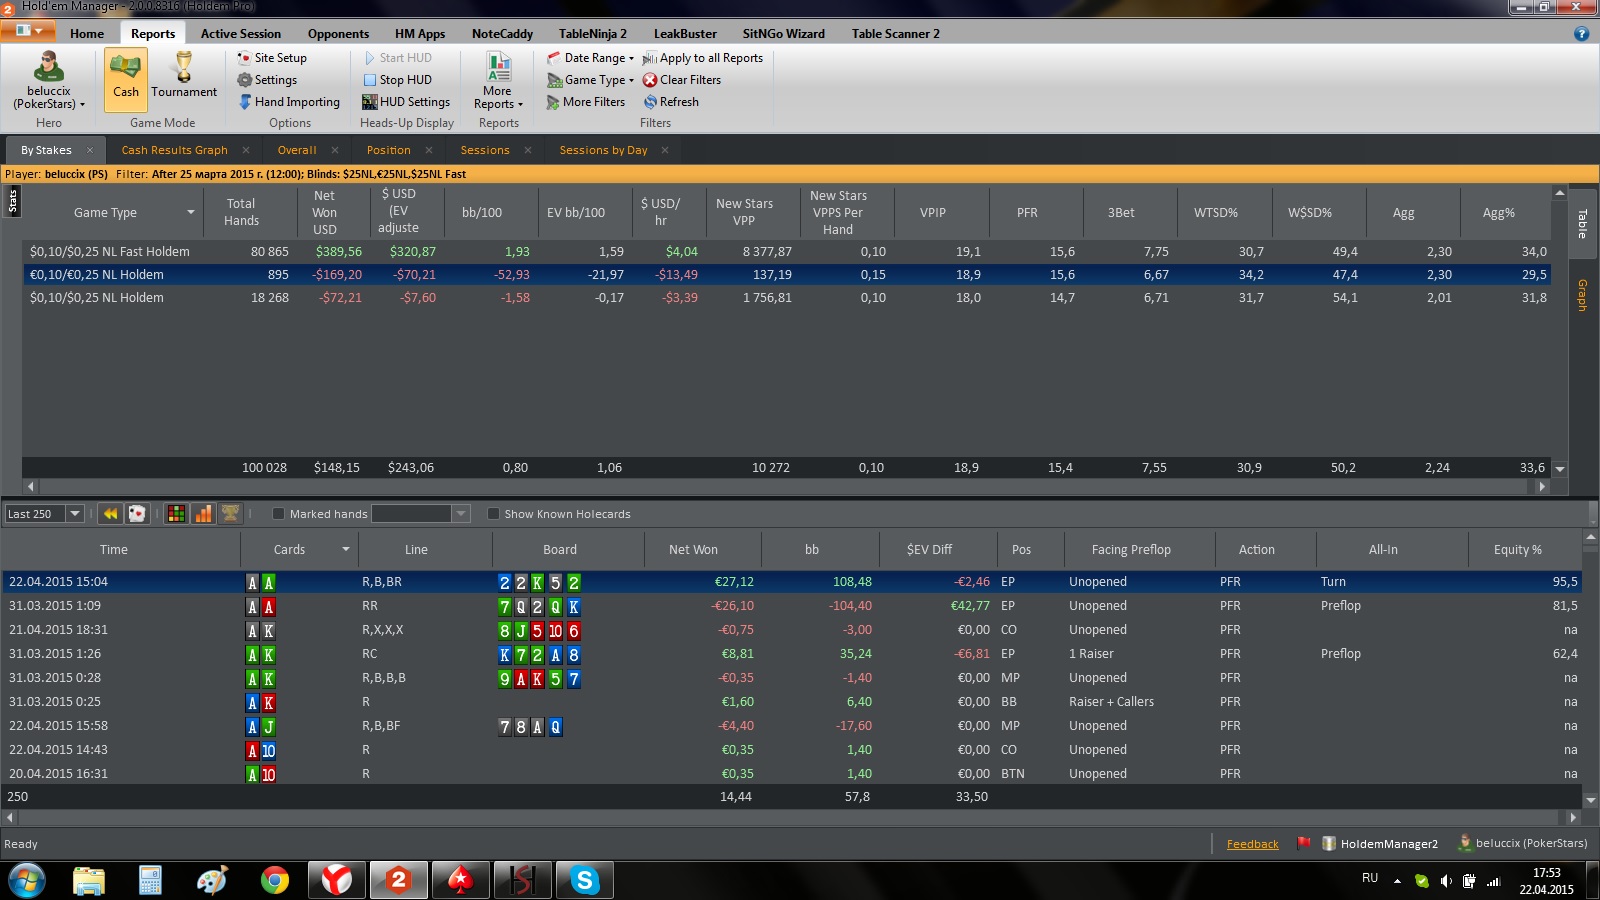Select the Tournament trophy game mode
Screen dimensions: 1600x900
tap(184, 76)
